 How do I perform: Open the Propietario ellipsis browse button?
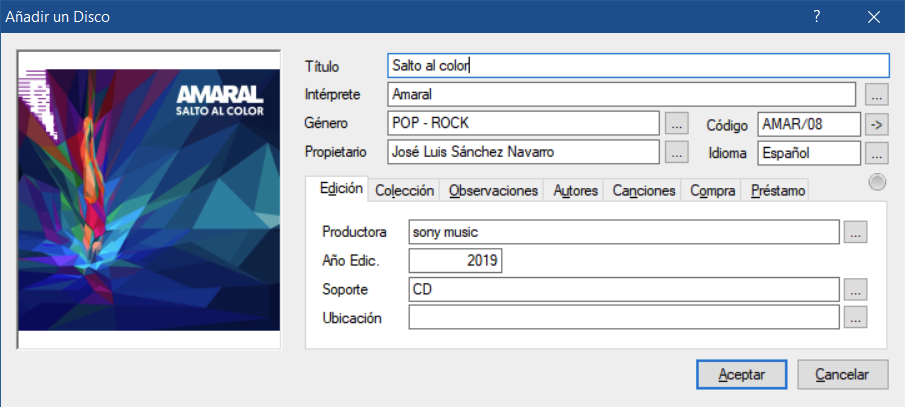tap(677, 153)
